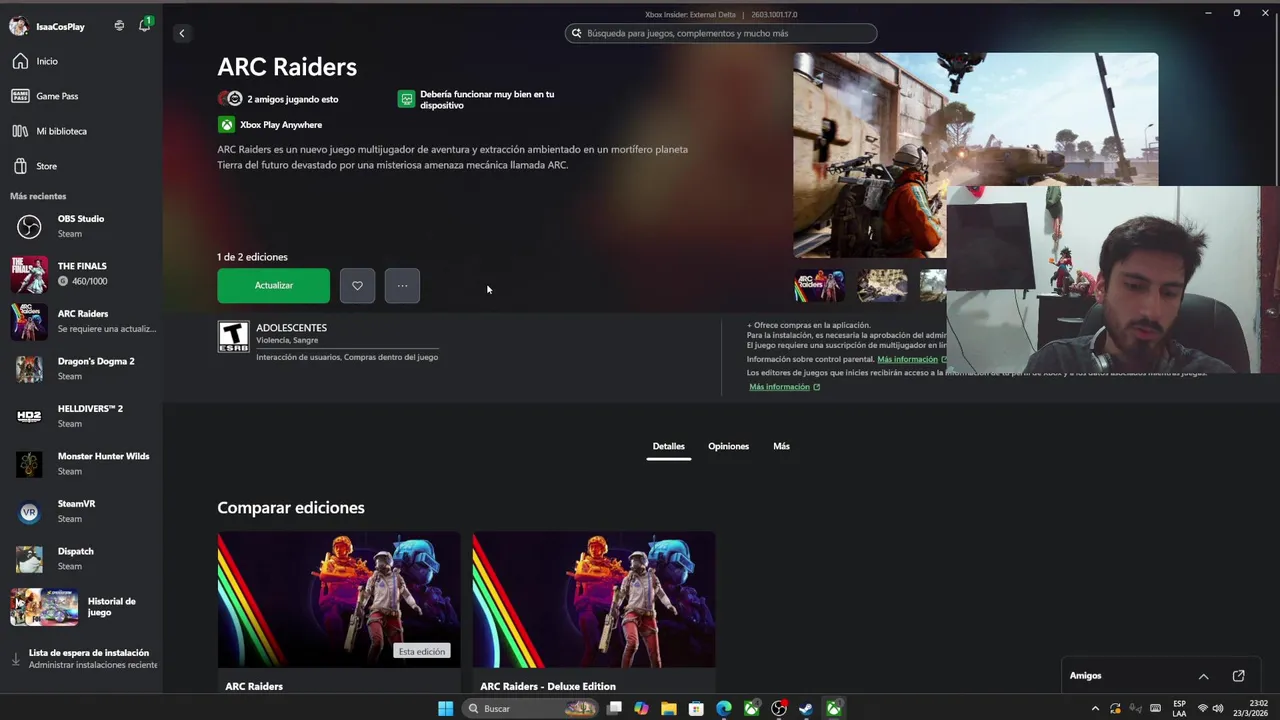Viewport: 1280px width, 720px height.
Task: Open Lista de espera de instalación
Action: tap(82, 659)
